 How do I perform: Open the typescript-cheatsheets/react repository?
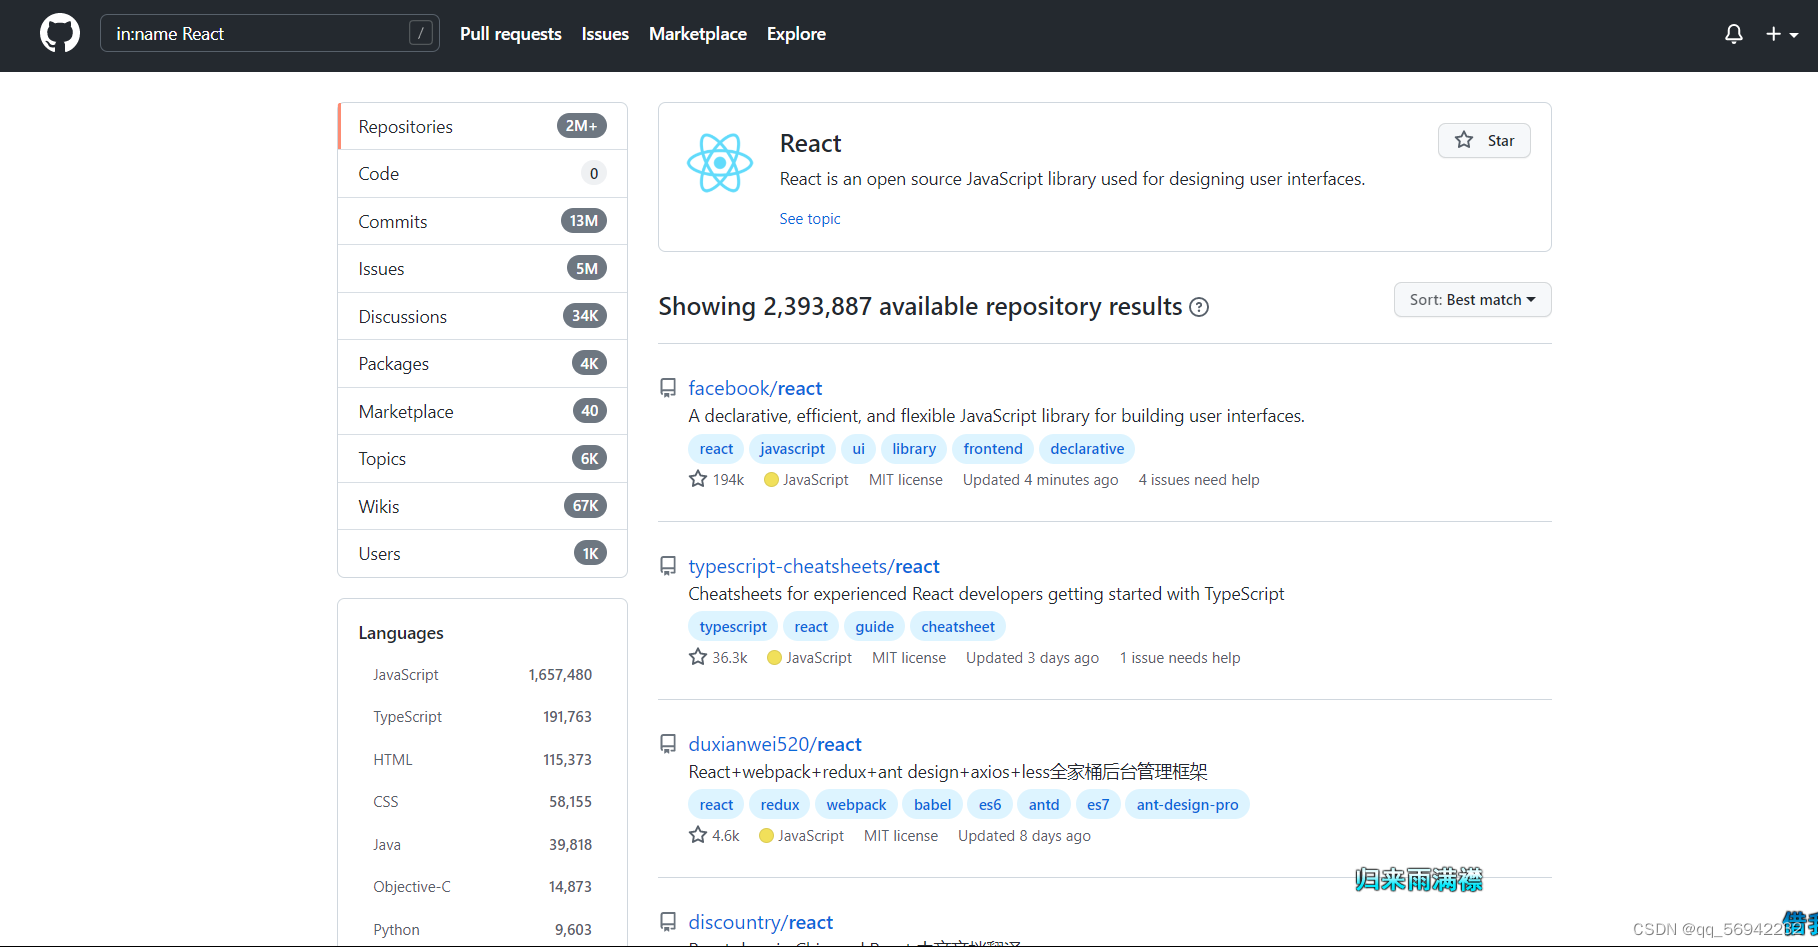tap(814, 566)
